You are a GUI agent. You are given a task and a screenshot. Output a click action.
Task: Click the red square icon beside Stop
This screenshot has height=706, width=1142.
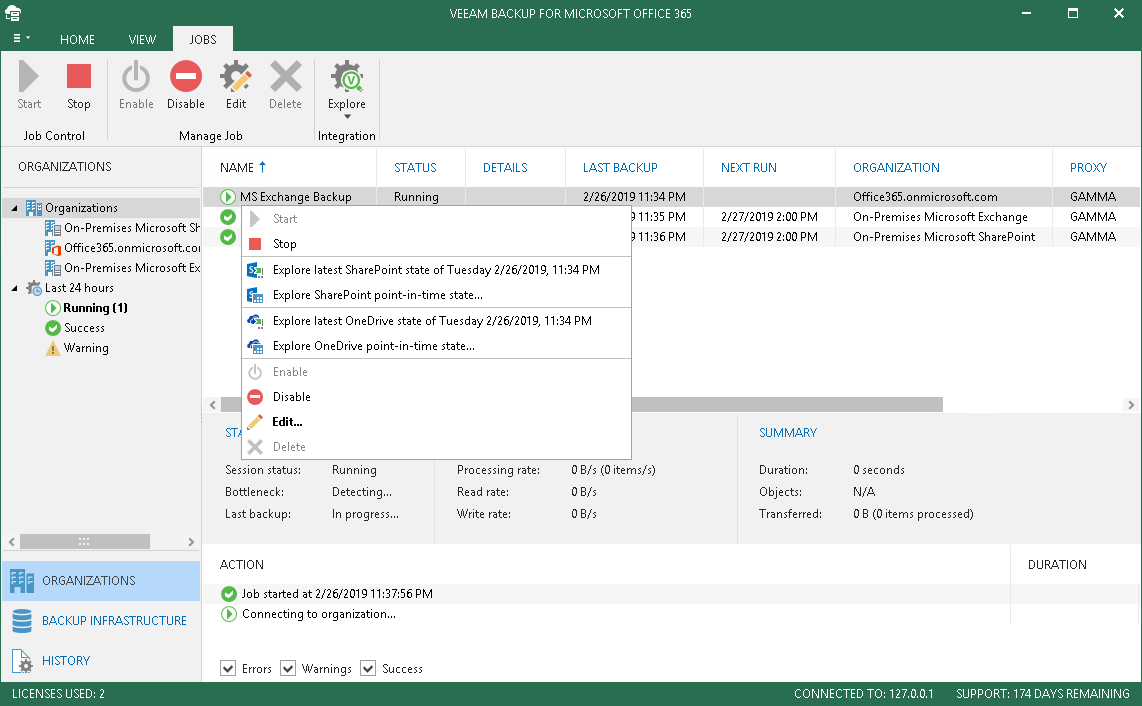point(255,244)
